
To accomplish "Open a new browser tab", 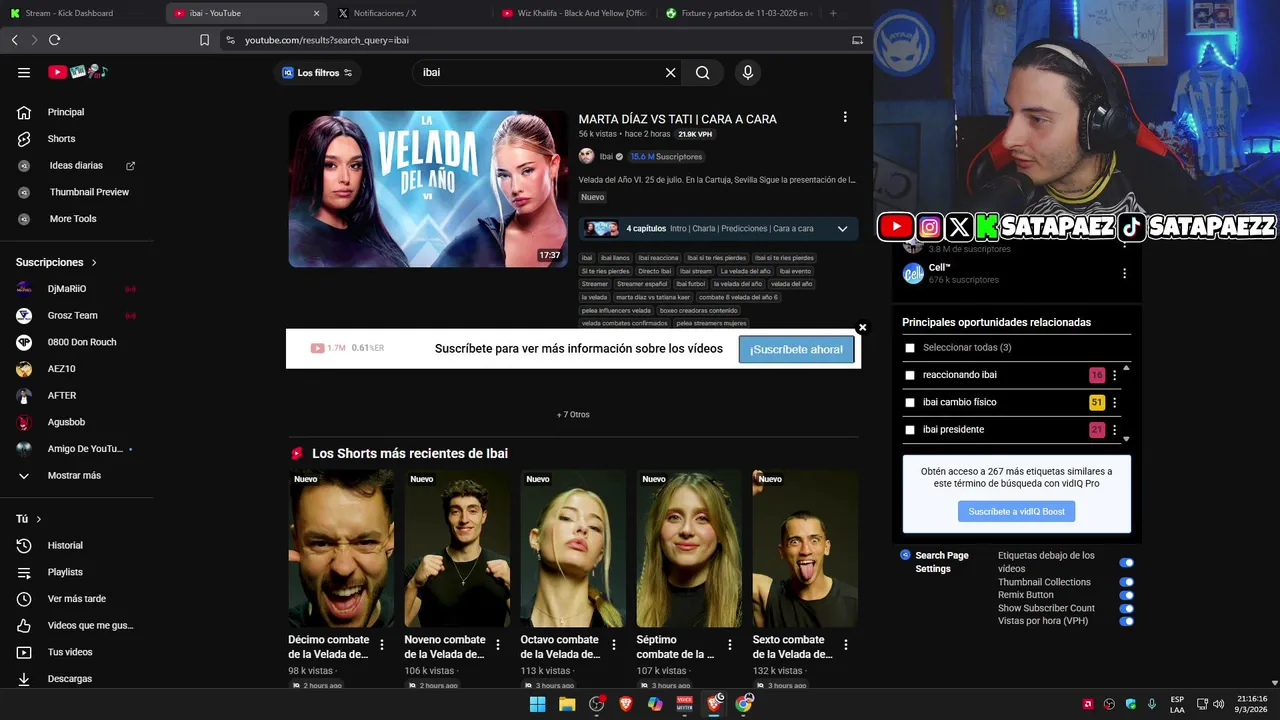I will pyautogui.click(x=833, y=13).
